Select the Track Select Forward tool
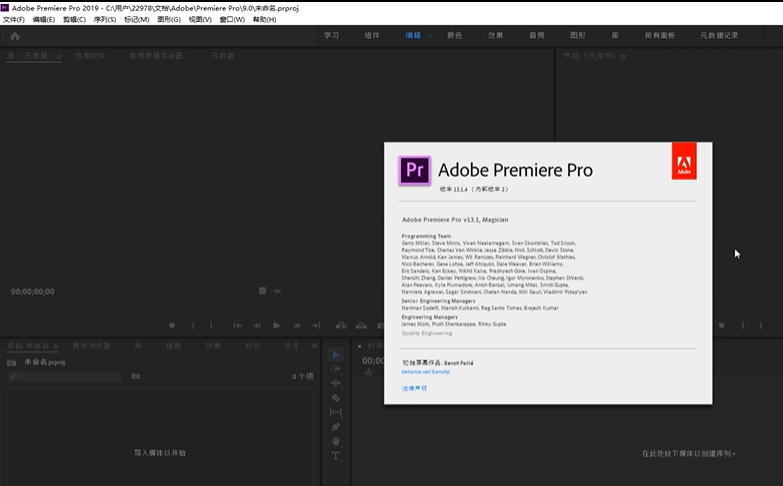This screenshot has width=783, height=486. point(336,369)
